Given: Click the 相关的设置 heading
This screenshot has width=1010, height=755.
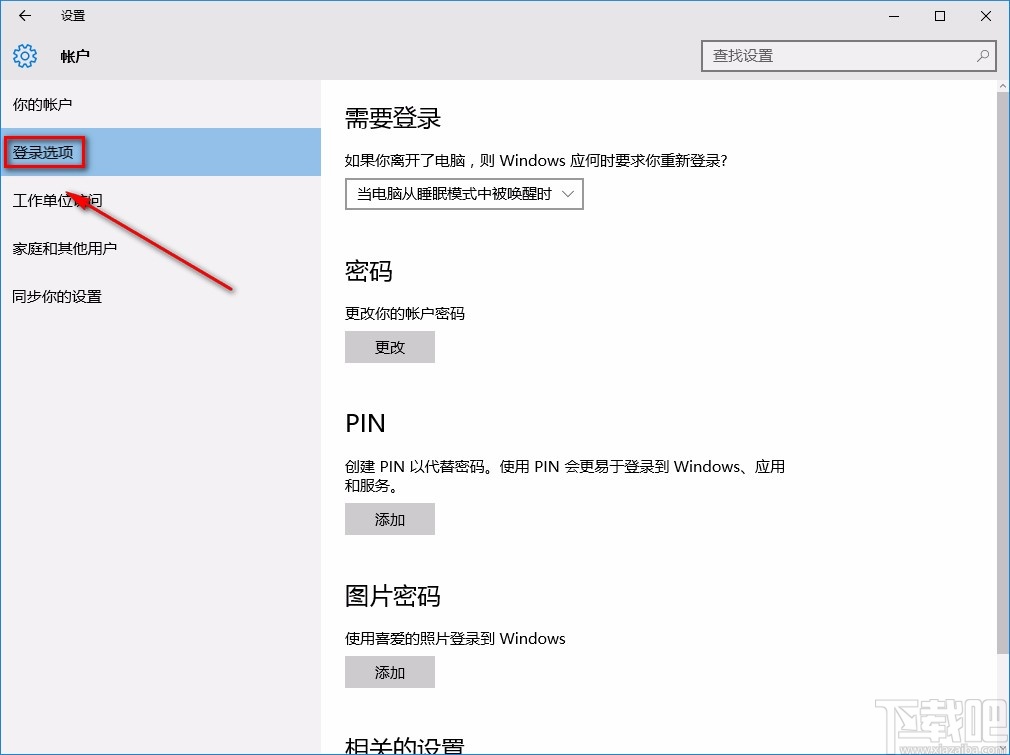Looking at the screenshot, I should [x=404, y=745].
